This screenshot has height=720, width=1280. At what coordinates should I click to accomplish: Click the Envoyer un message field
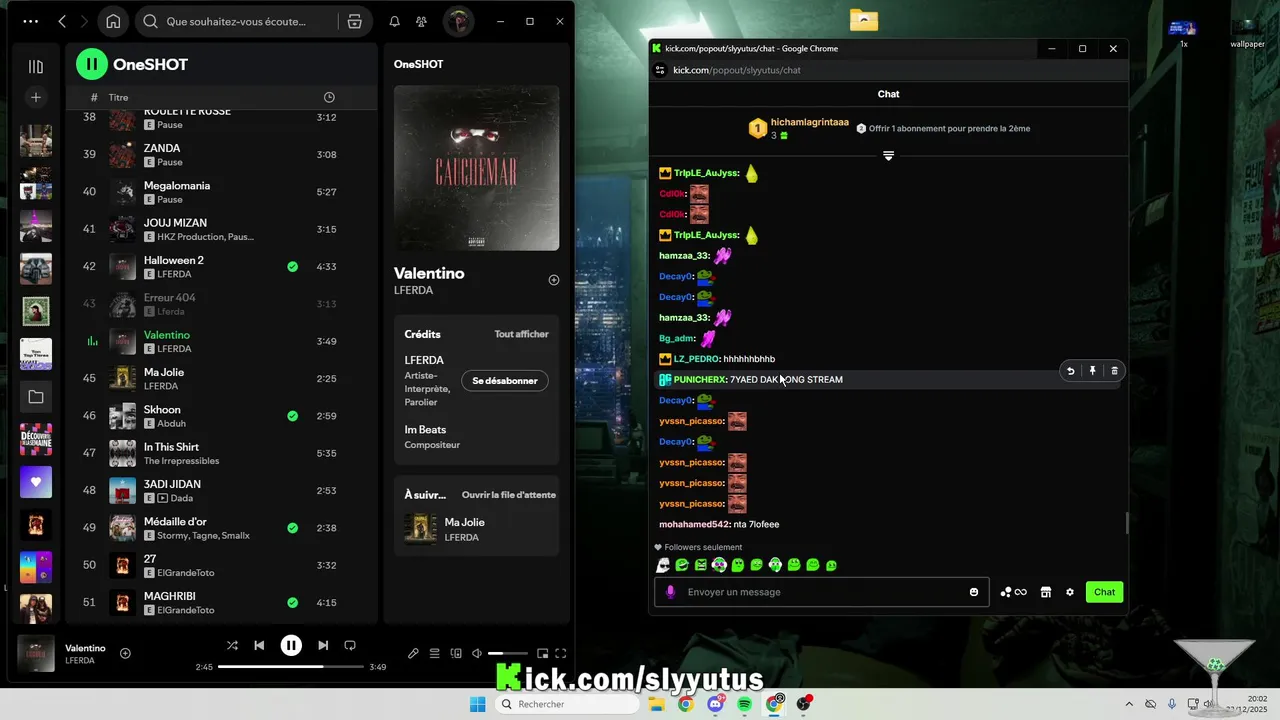pos(822,592)
